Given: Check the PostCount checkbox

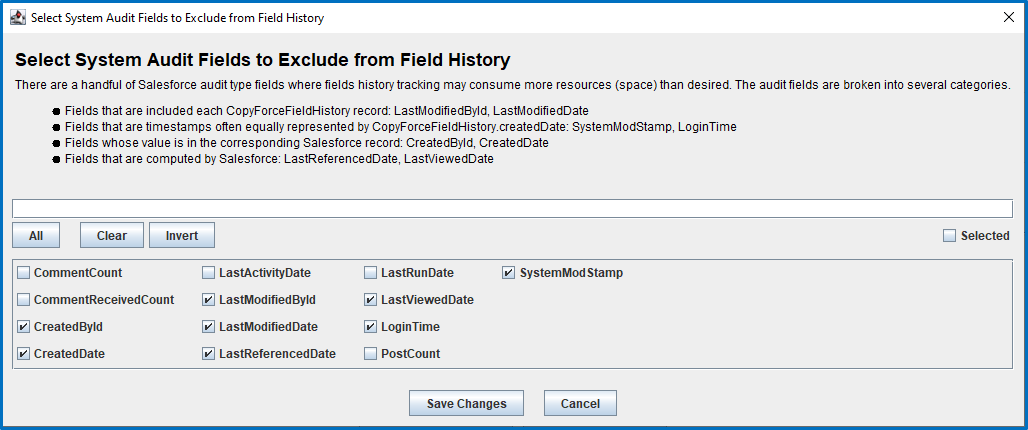Looking at the screenshot, I should (370, 353).
